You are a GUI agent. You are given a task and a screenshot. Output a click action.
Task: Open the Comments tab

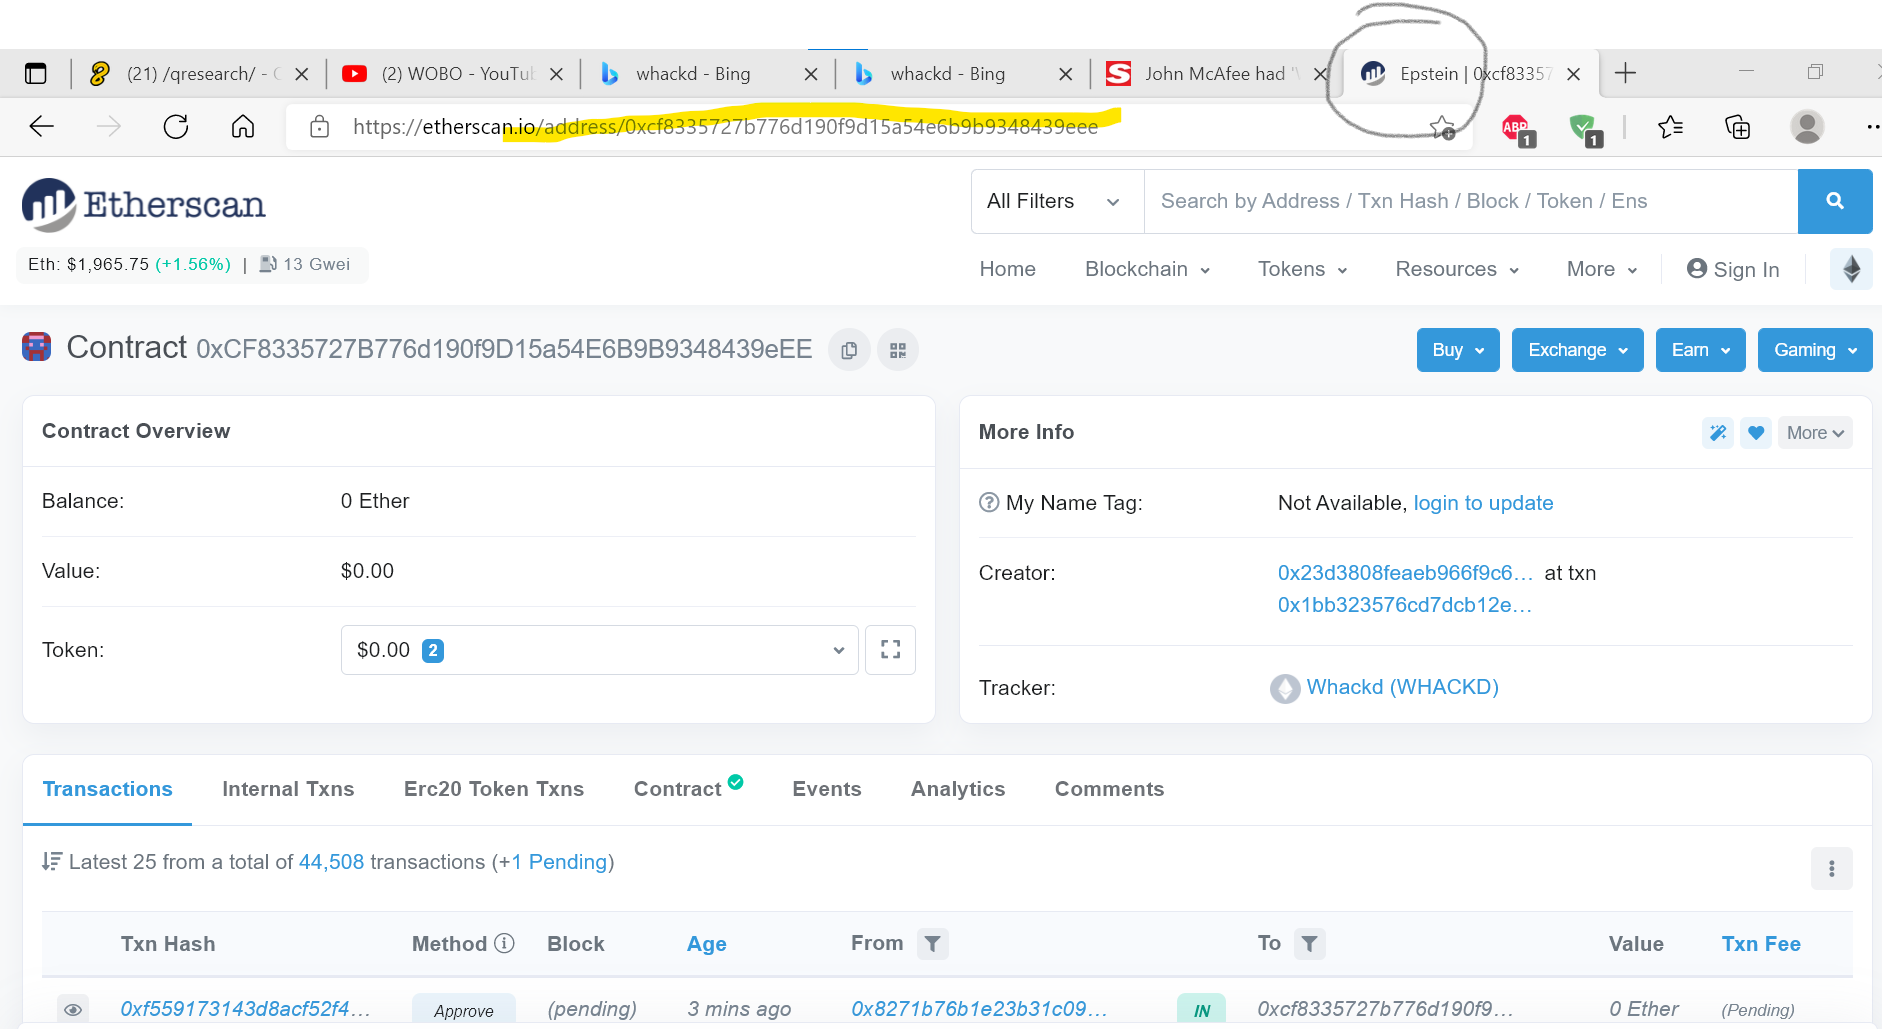point(1110,789)
